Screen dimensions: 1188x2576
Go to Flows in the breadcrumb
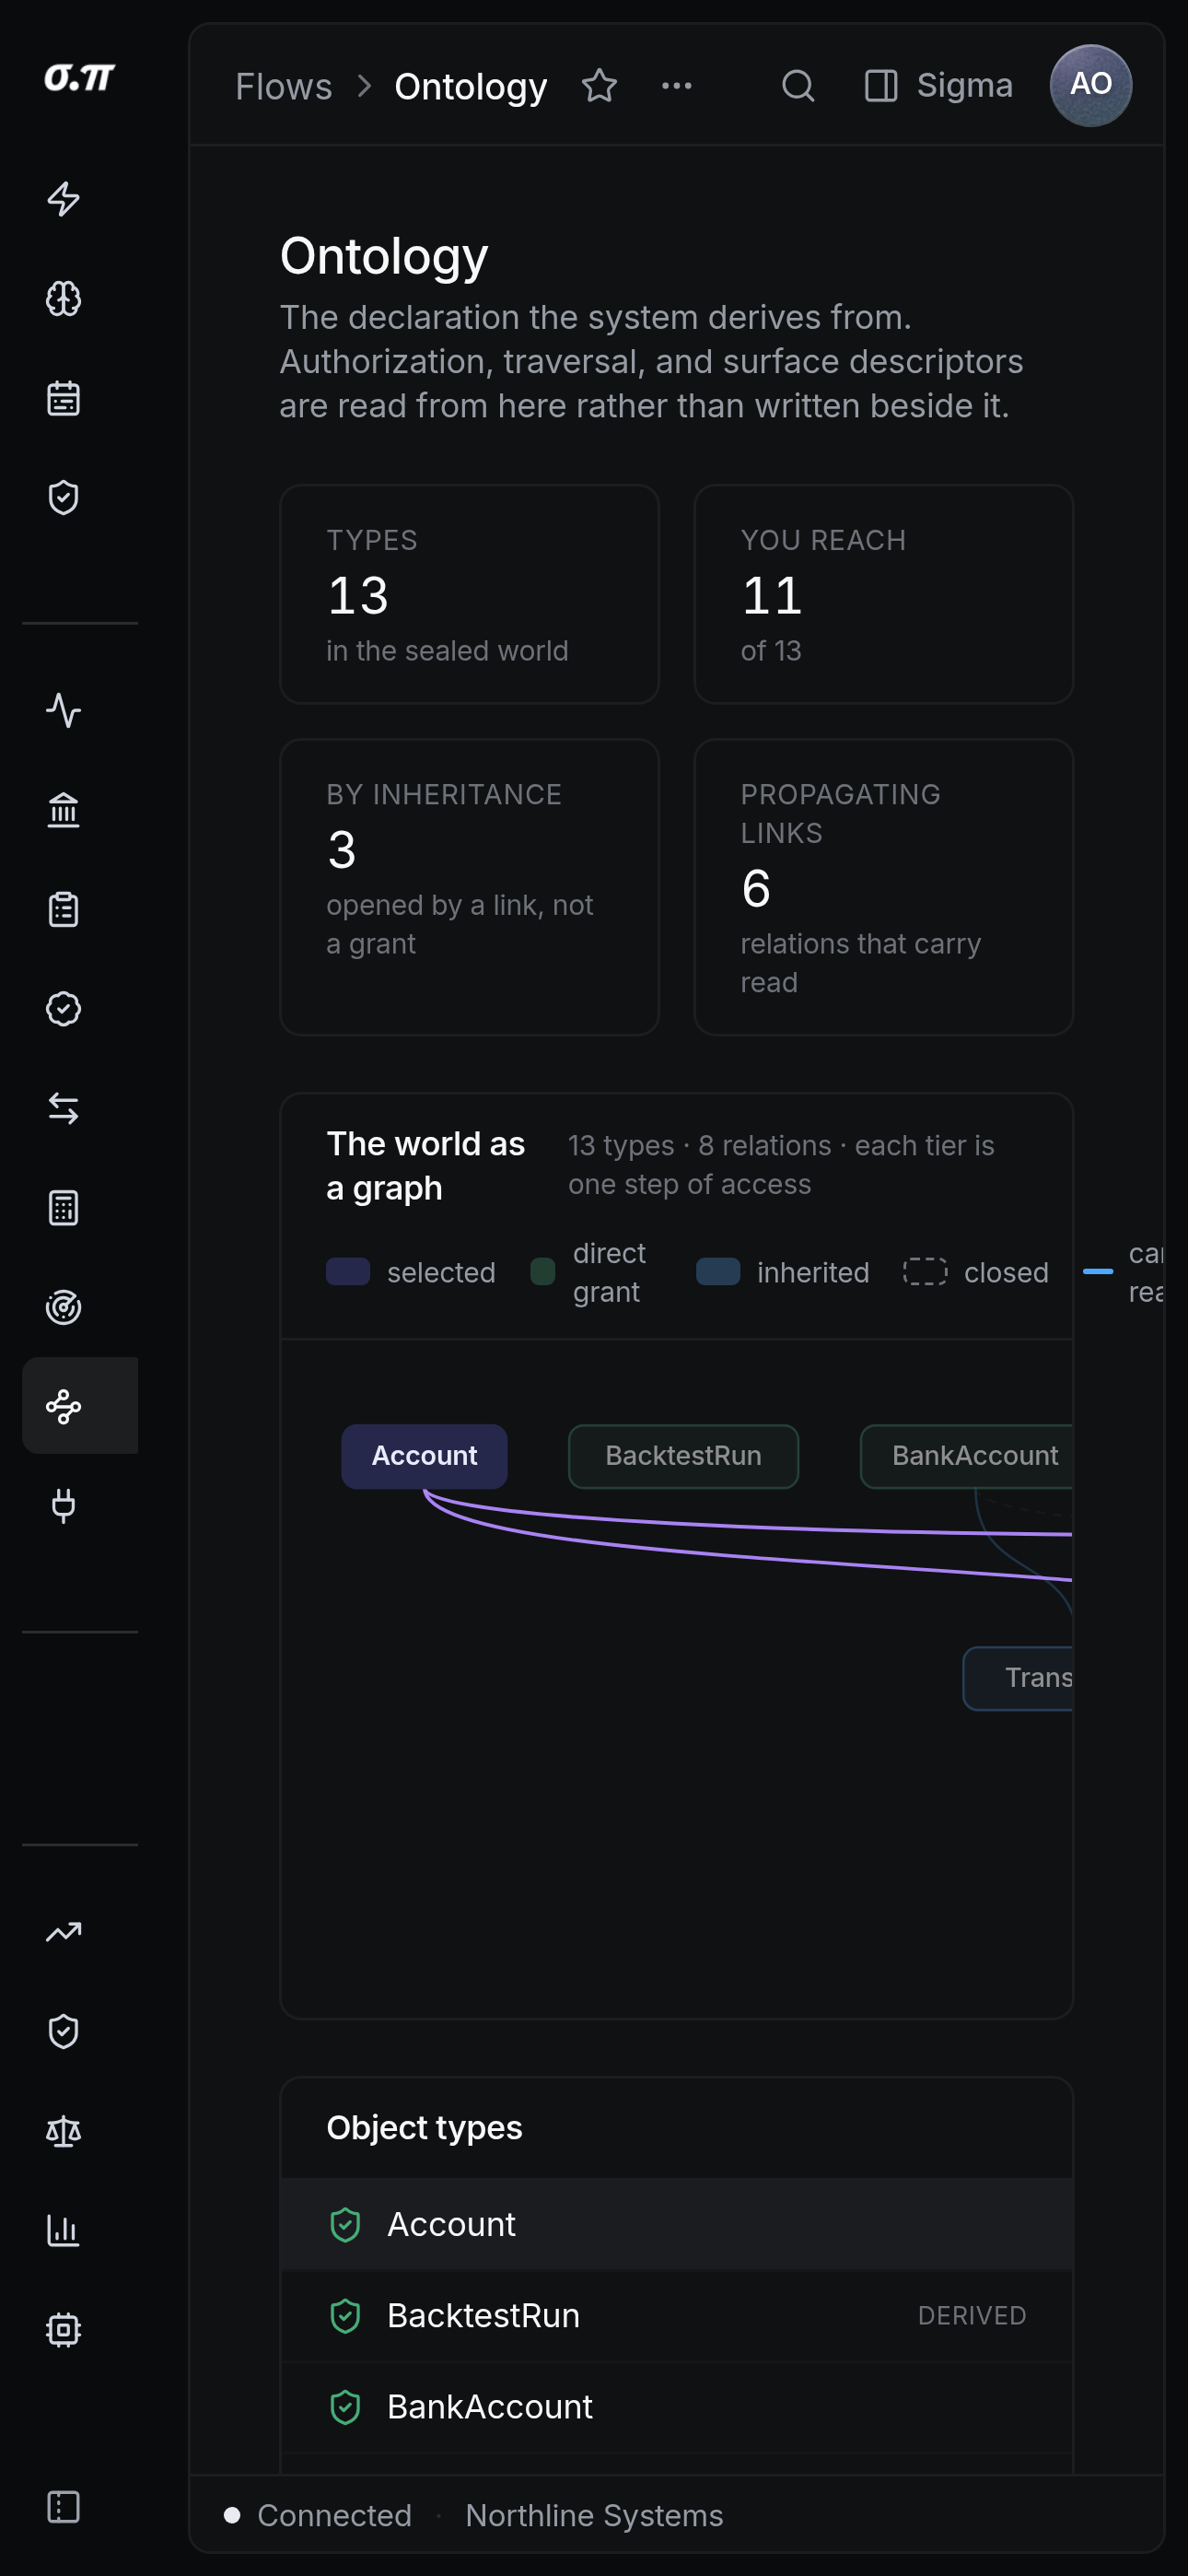[283, 87]
